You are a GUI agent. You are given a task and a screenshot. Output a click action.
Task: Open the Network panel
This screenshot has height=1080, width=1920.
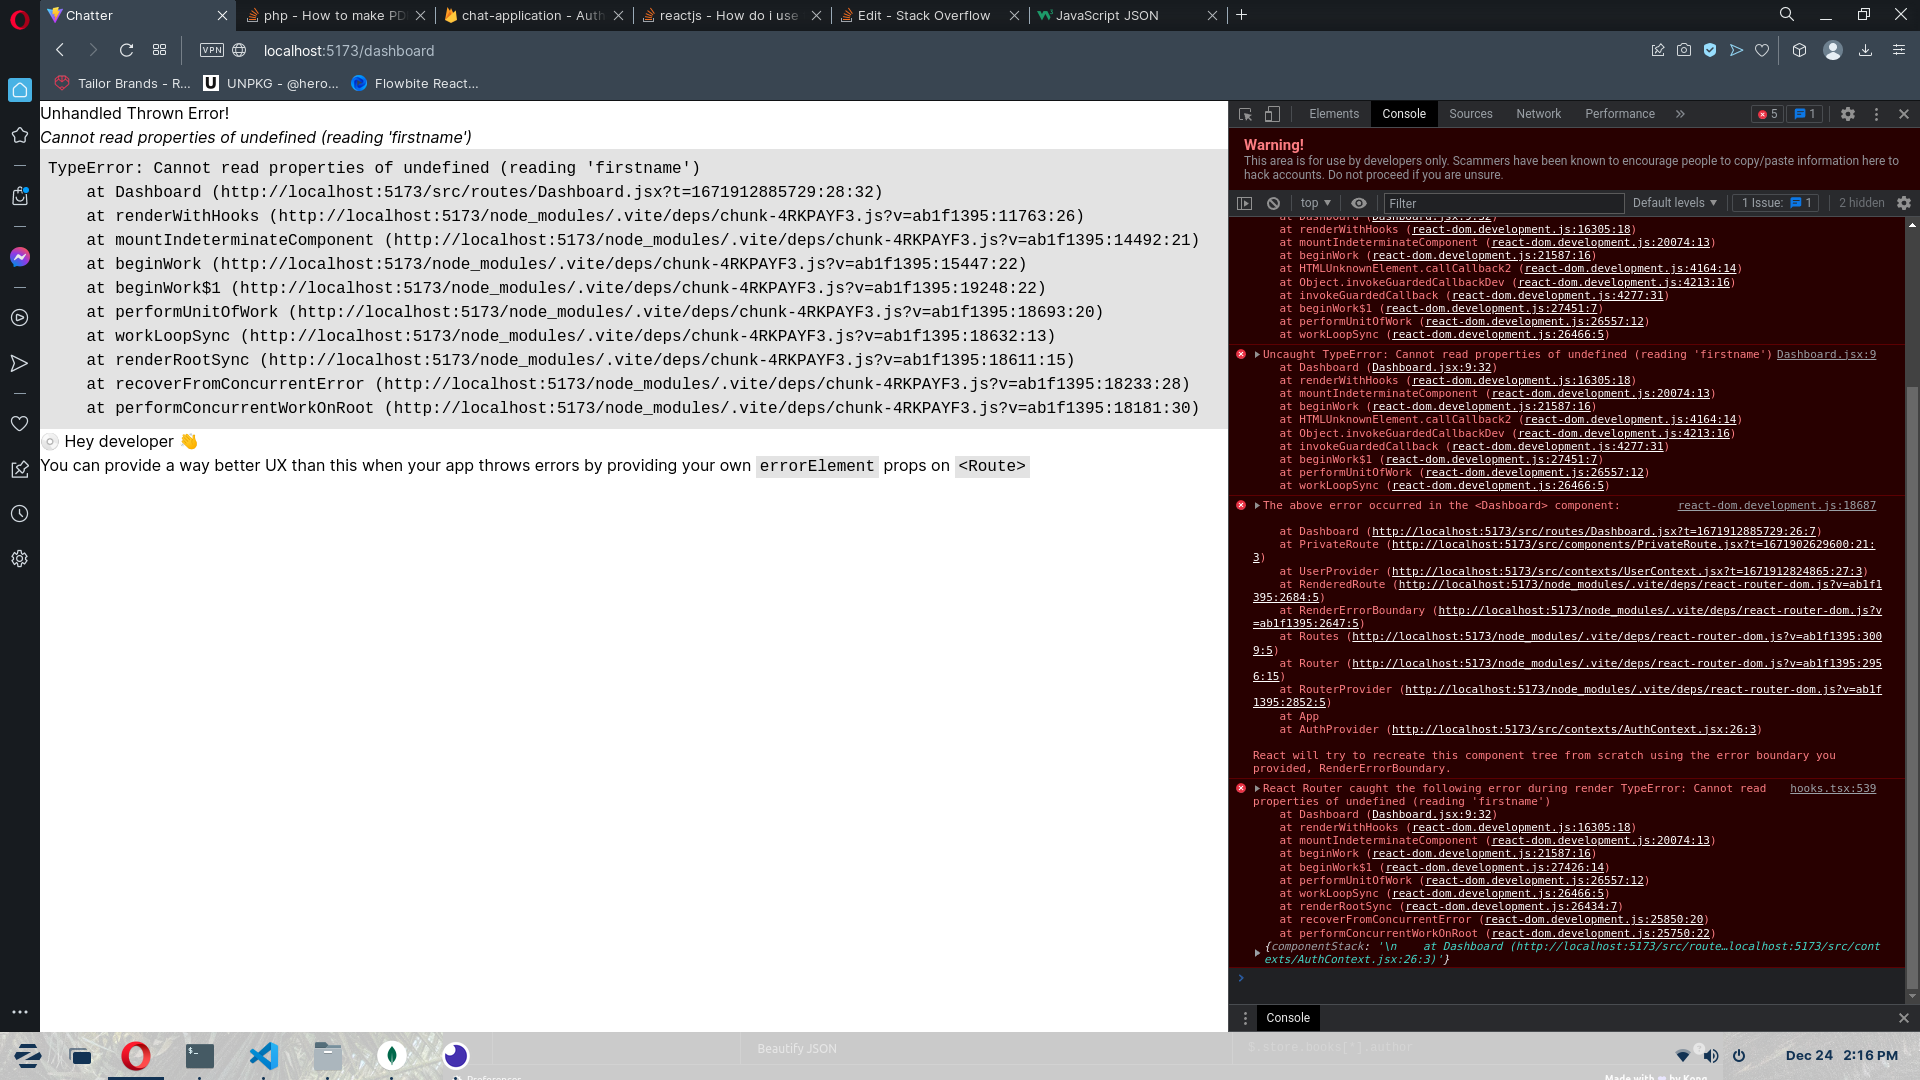1538,113
